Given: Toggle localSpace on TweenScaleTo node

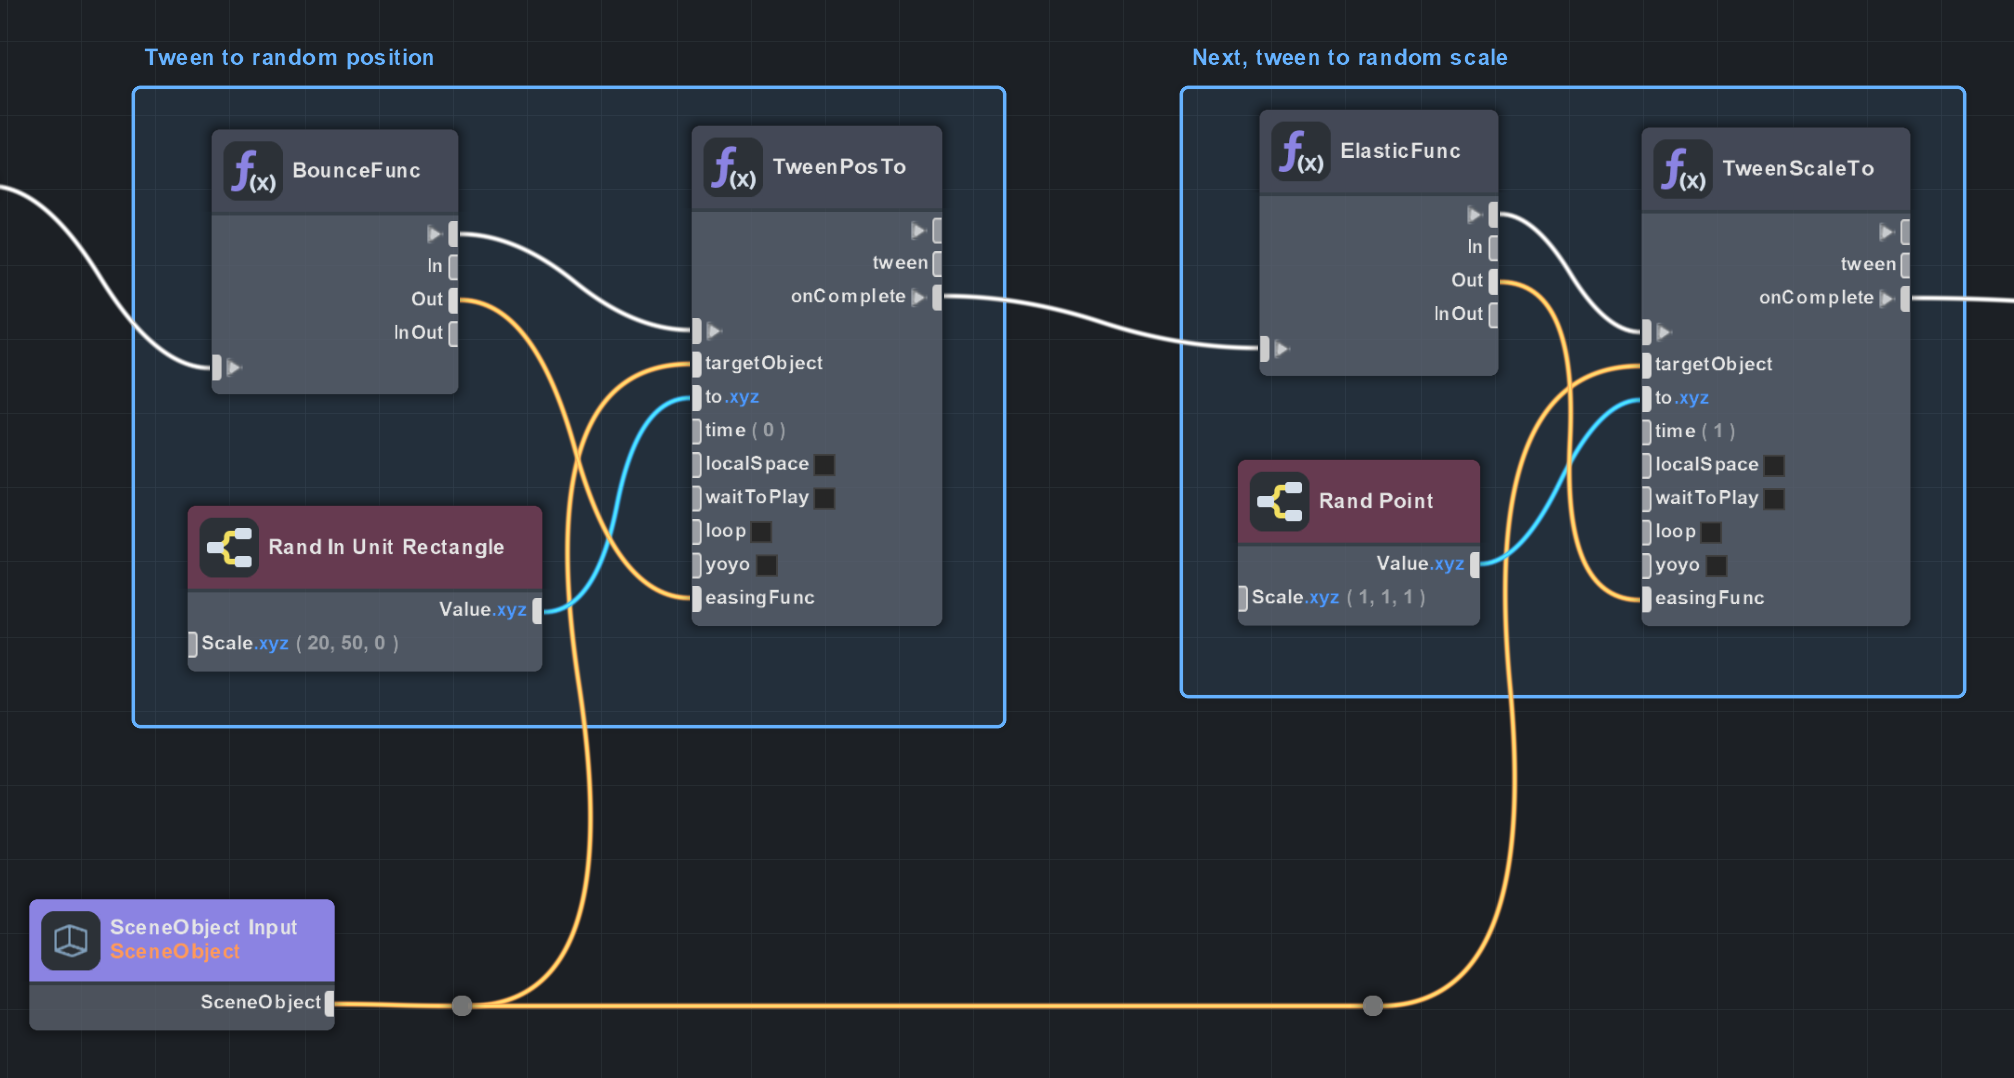Looking at the screenshot, I should (1774, 464).
